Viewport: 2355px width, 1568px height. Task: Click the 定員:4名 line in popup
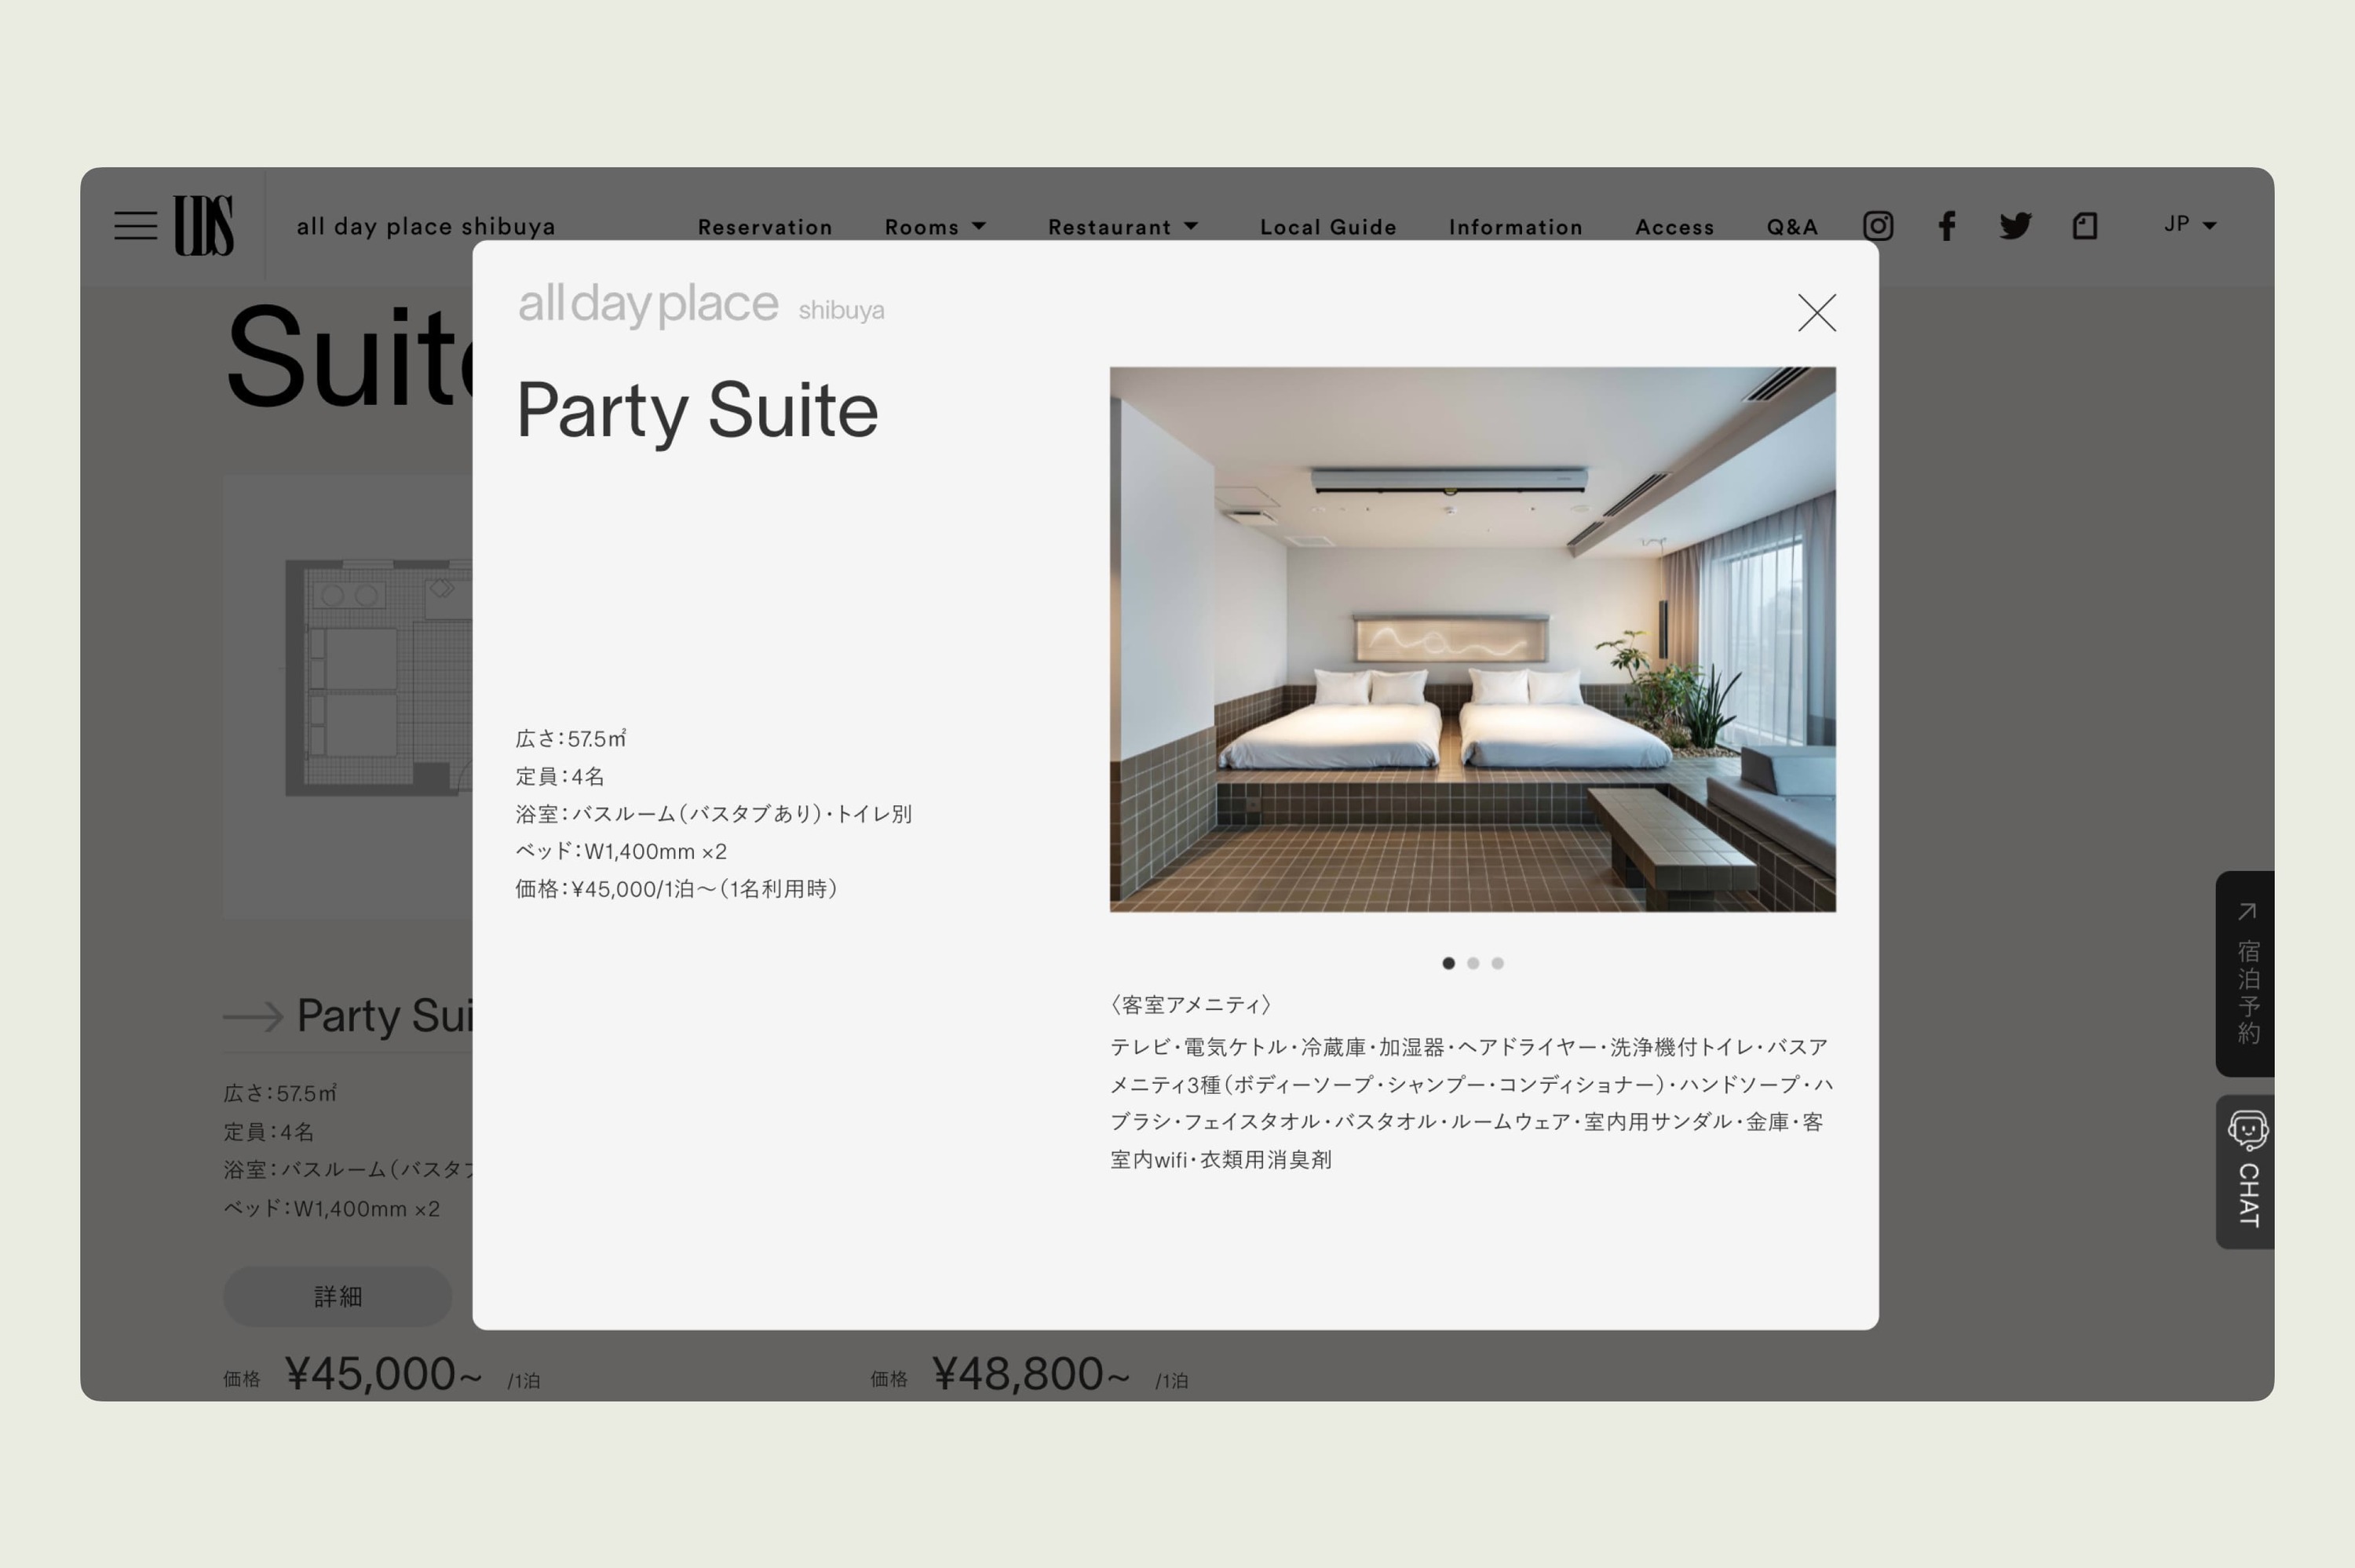[x=559, y=776]
